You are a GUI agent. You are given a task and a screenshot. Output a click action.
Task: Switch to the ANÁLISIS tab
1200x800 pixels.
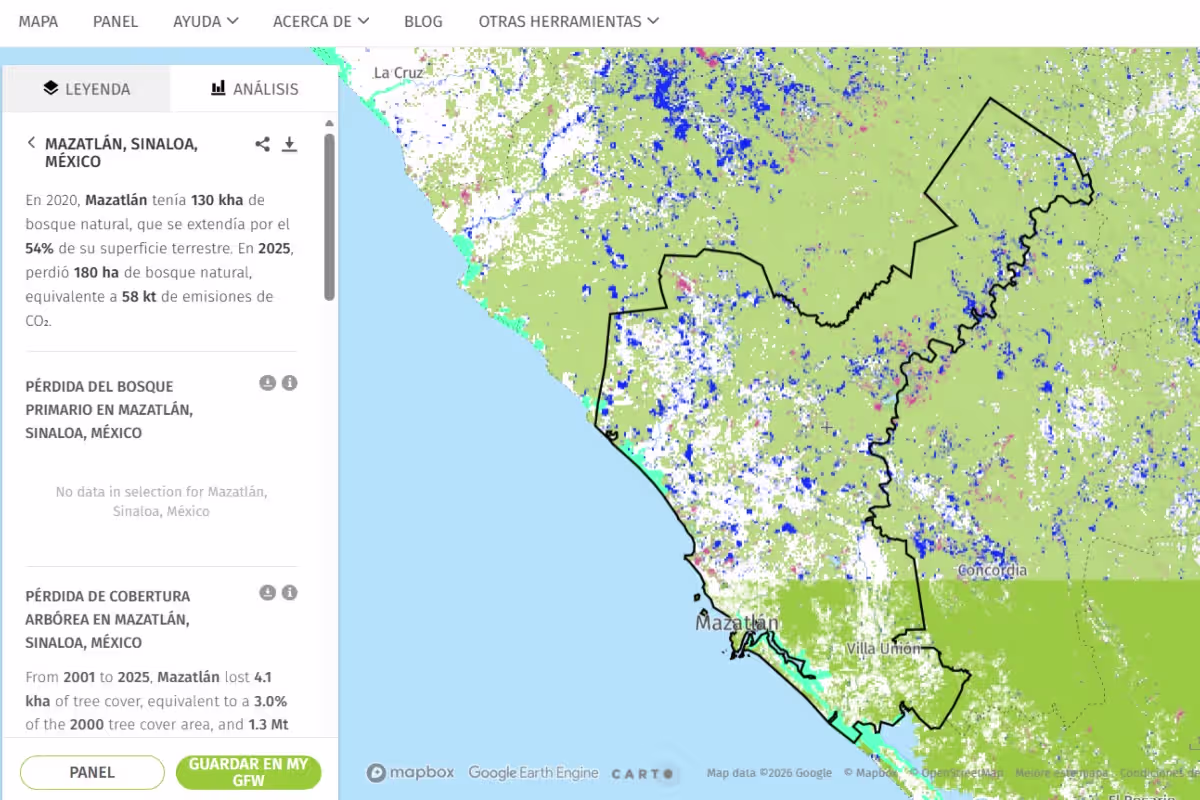(254, 89)
